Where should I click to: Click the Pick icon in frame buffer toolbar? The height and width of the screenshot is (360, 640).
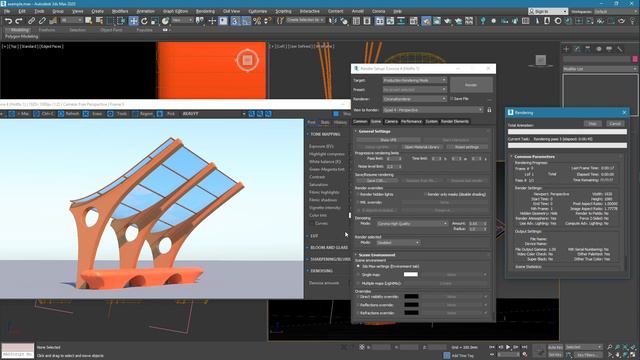tap(160, 114)
